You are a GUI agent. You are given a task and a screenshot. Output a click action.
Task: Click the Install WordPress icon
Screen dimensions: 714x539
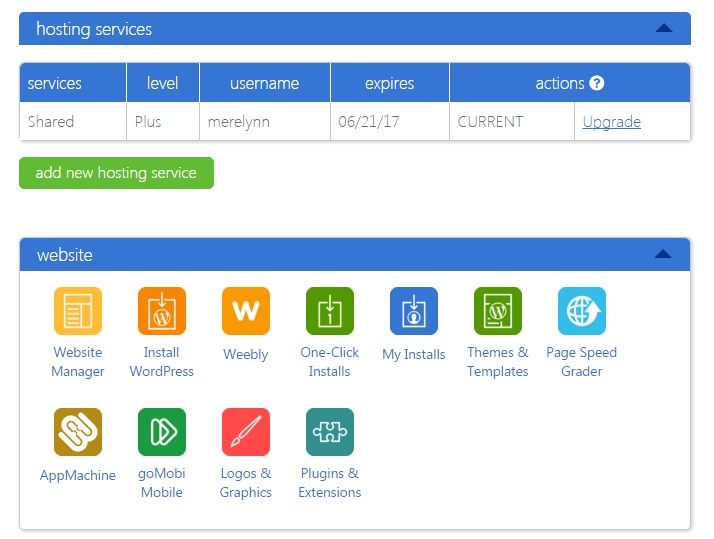(162, 311)
